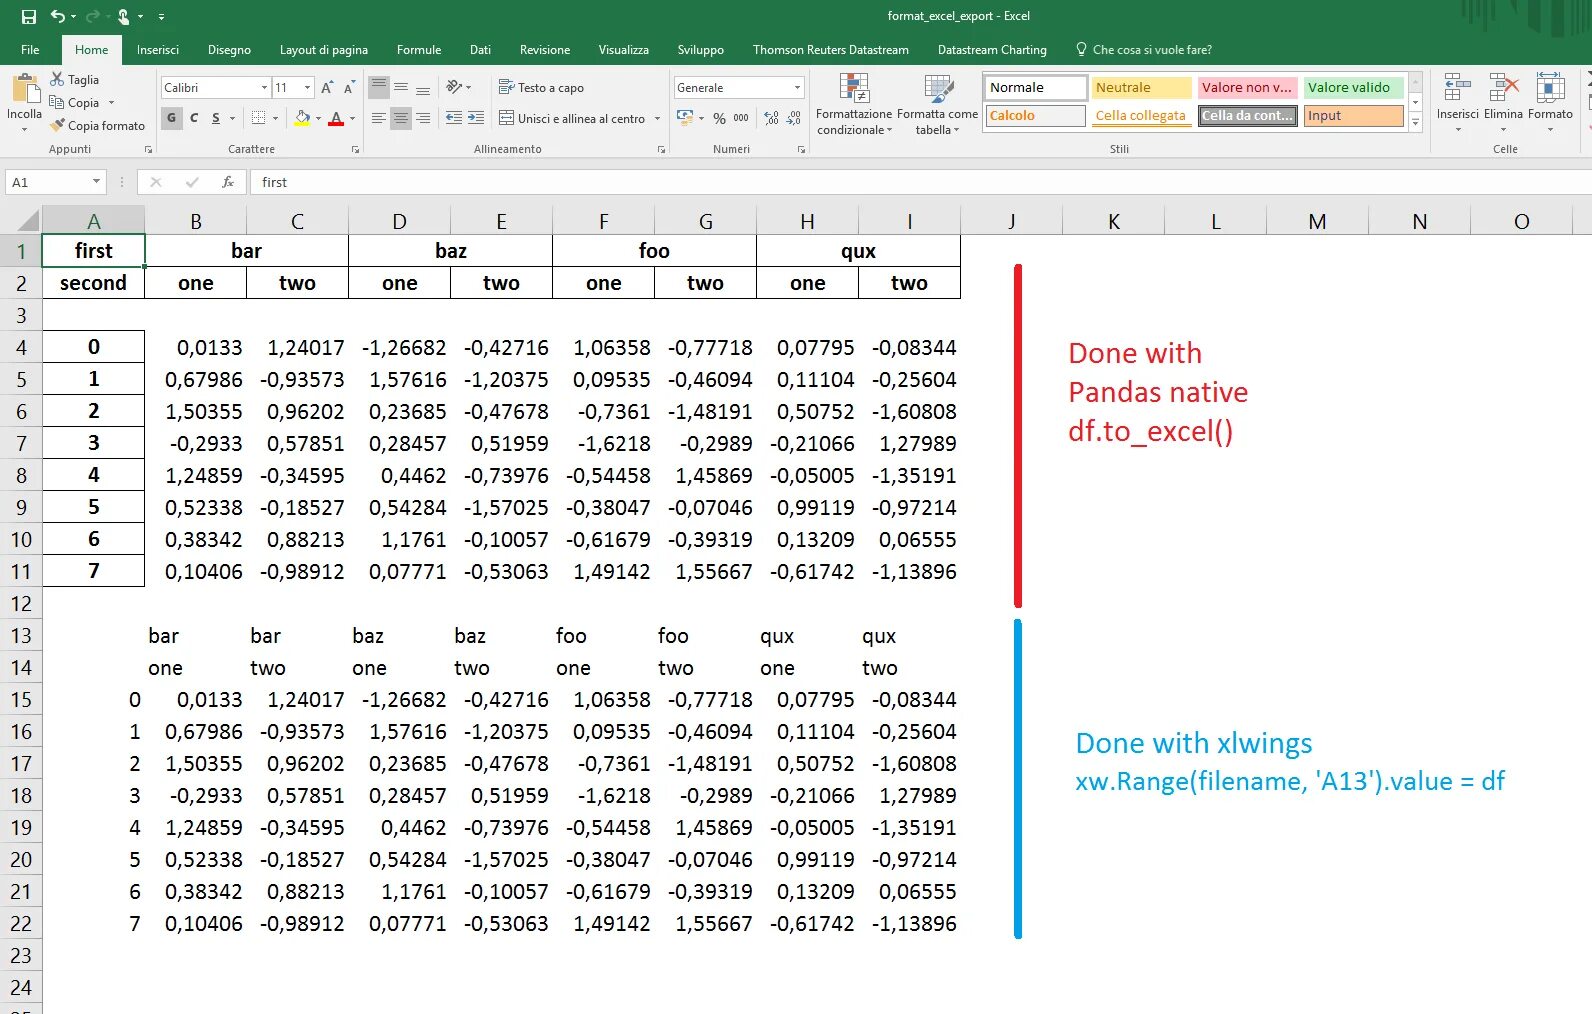Open Formatta come tabella gallery
This screenshot has width=1592, height=1014.
coord(937,104)
